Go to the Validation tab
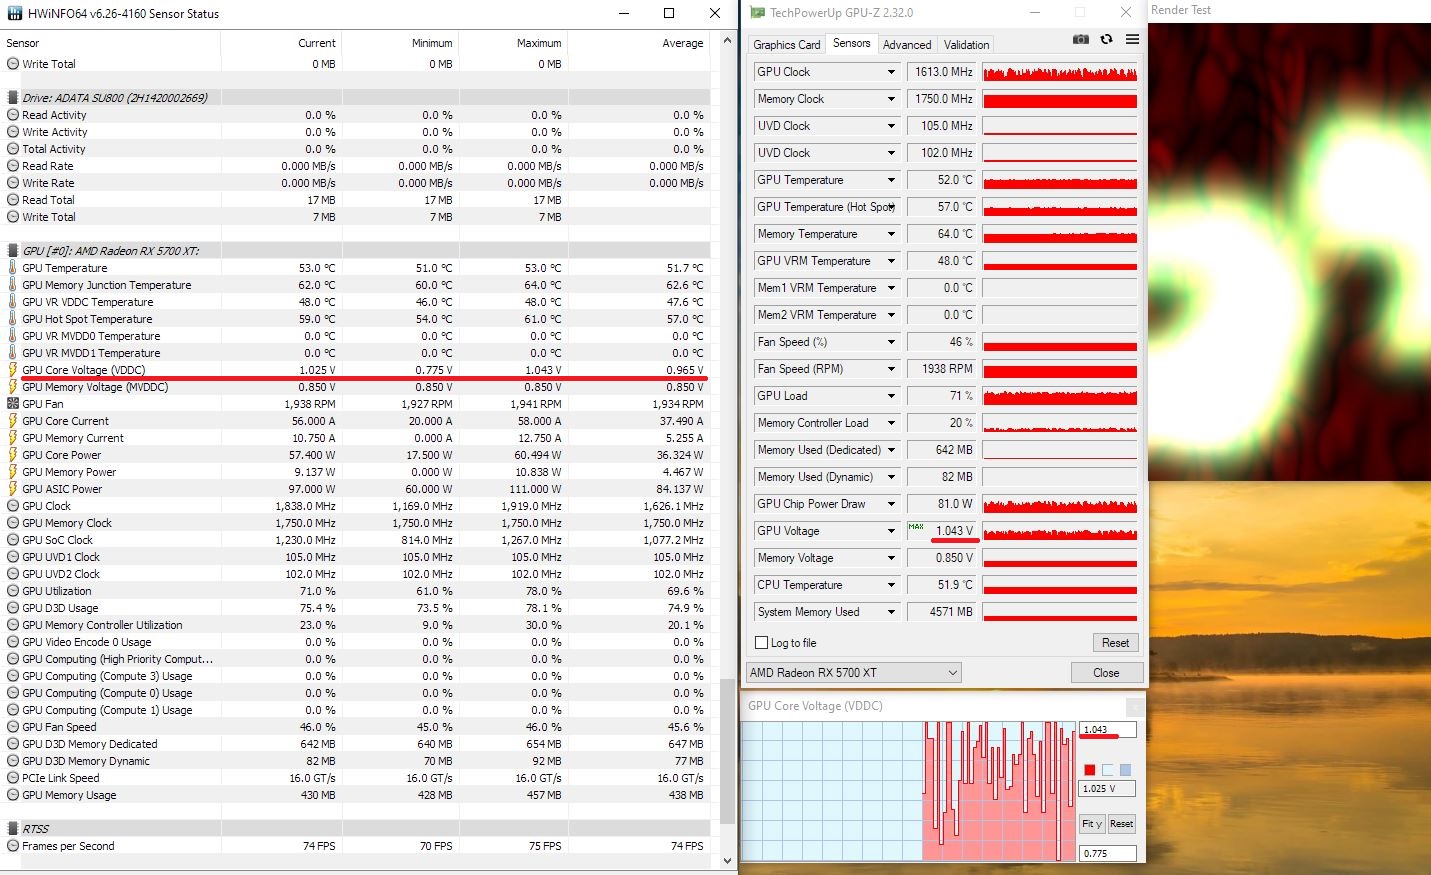 967,45
